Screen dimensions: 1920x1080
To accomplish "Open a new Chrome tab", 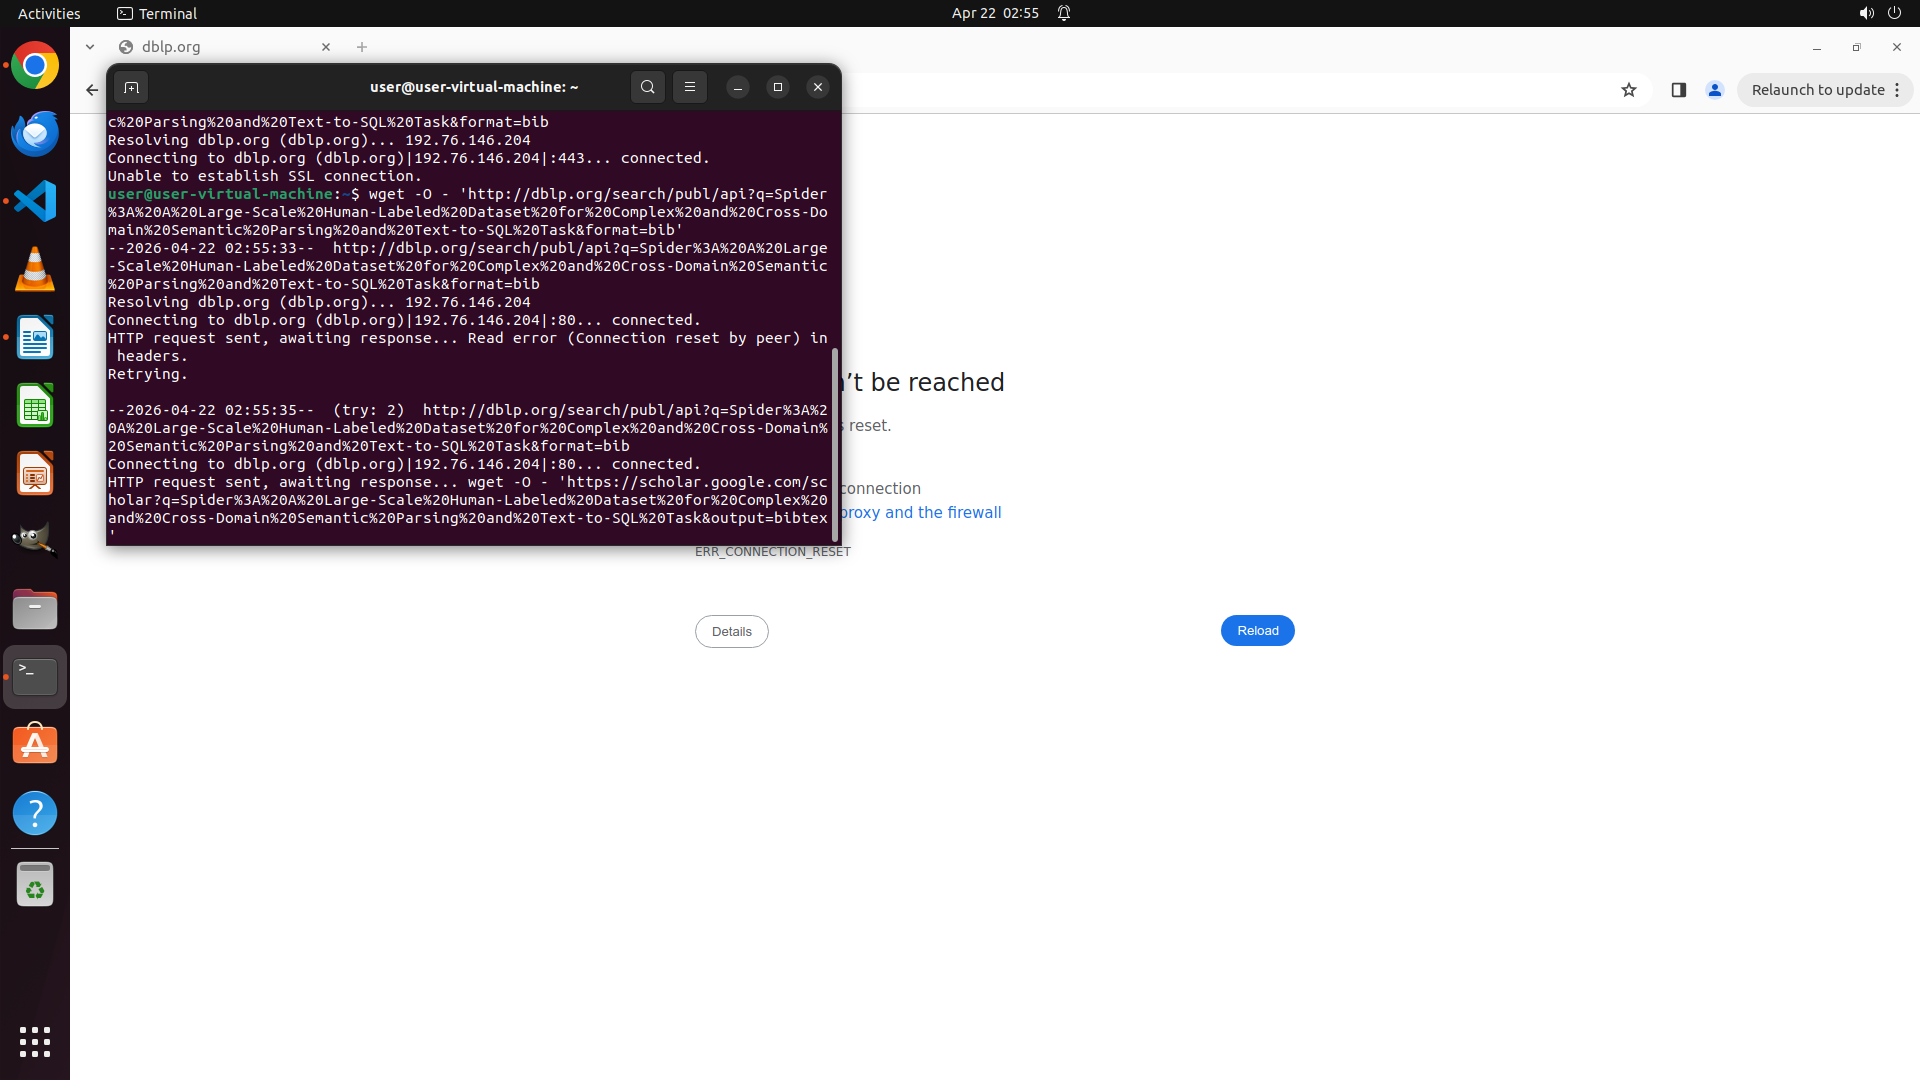I will coord(362,47).
